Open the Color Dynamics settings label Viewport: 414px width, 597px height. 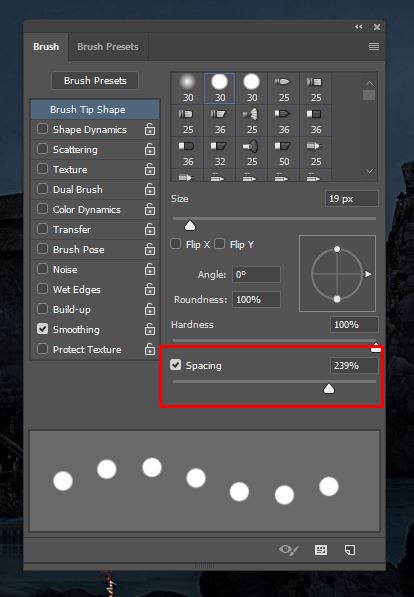click(x=86, y=210)
